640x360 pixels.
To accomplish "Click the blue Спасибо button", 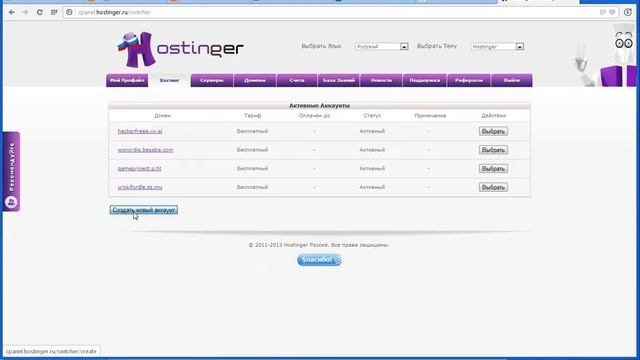I will point(319,260).
